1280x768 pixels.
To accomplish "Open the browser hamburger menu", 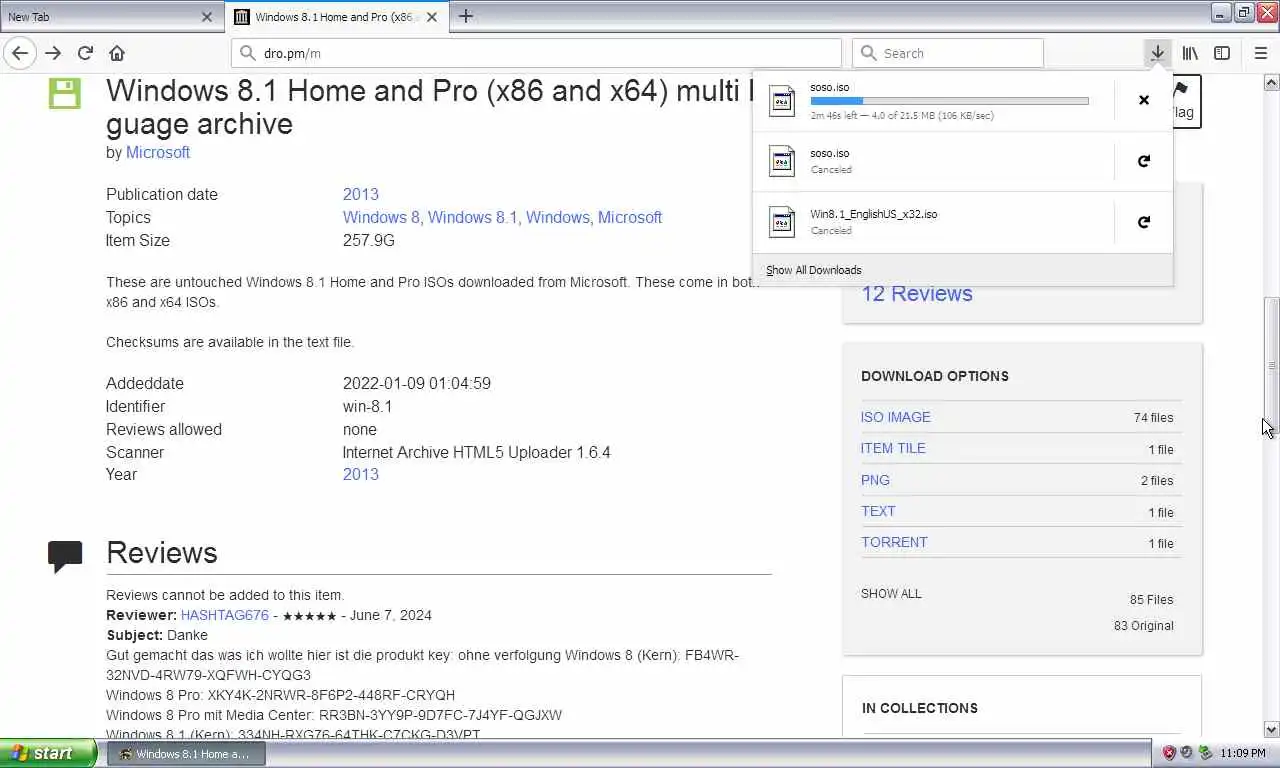I will tap(1260, 53).
